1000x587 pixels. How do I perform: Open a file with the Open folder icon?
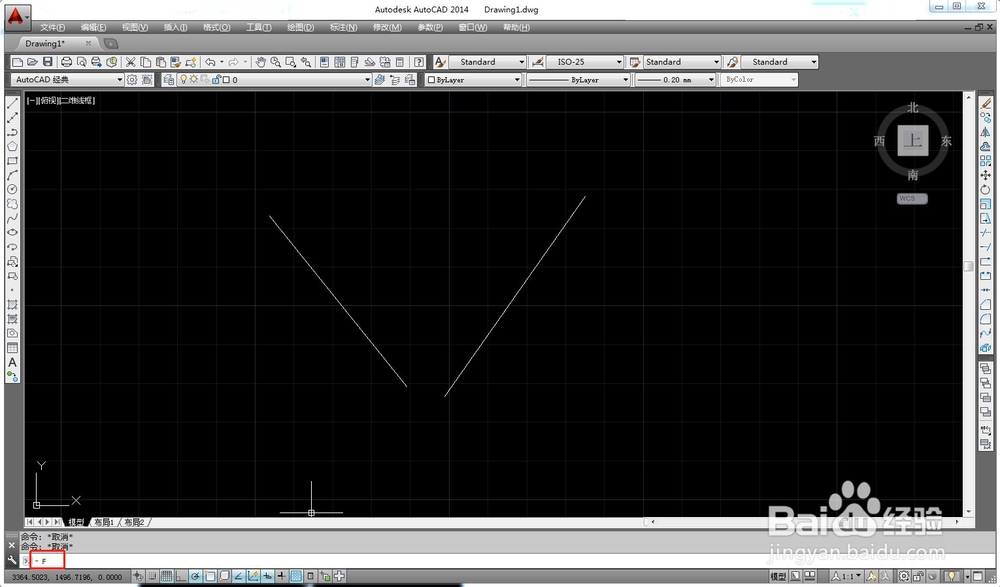click(32, 62)
